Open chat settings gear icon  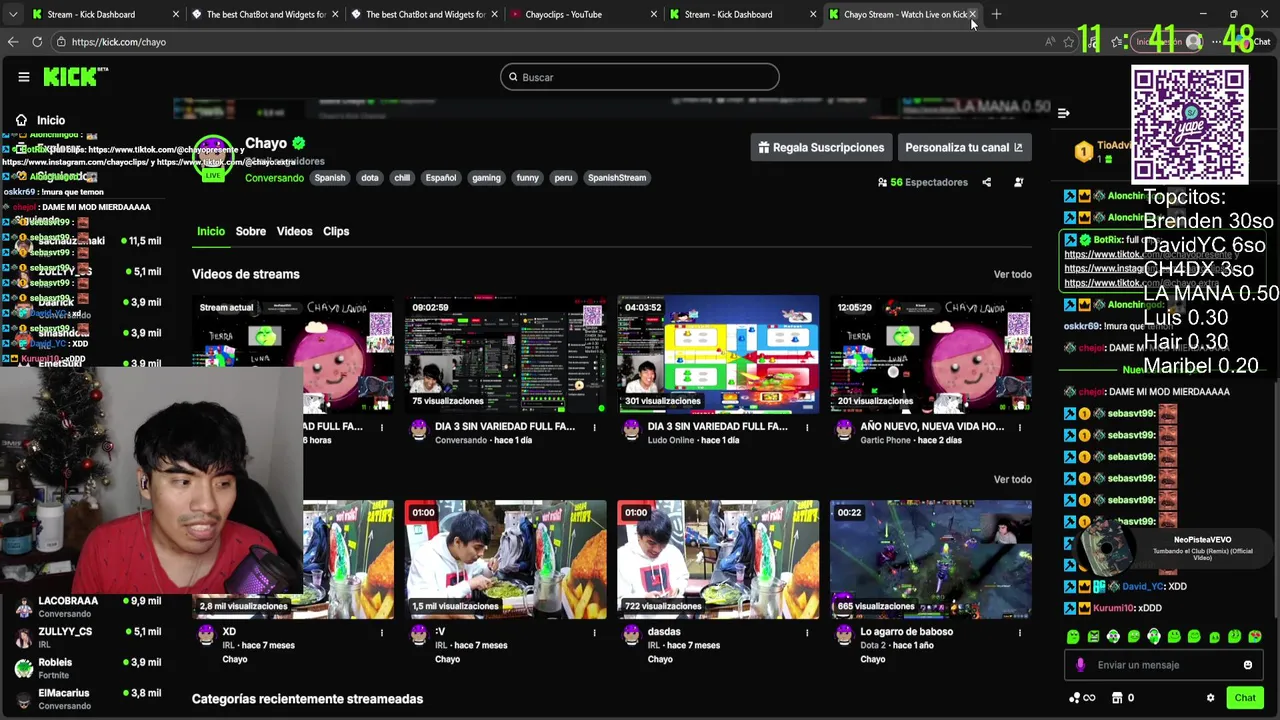coord(1210,698)
